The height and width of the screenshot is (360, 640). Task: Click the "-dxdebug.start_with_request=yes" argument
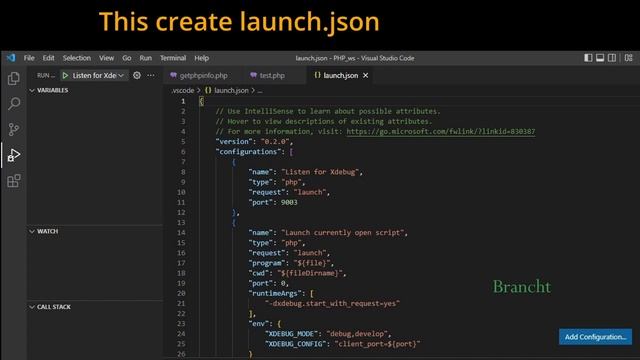332,304
